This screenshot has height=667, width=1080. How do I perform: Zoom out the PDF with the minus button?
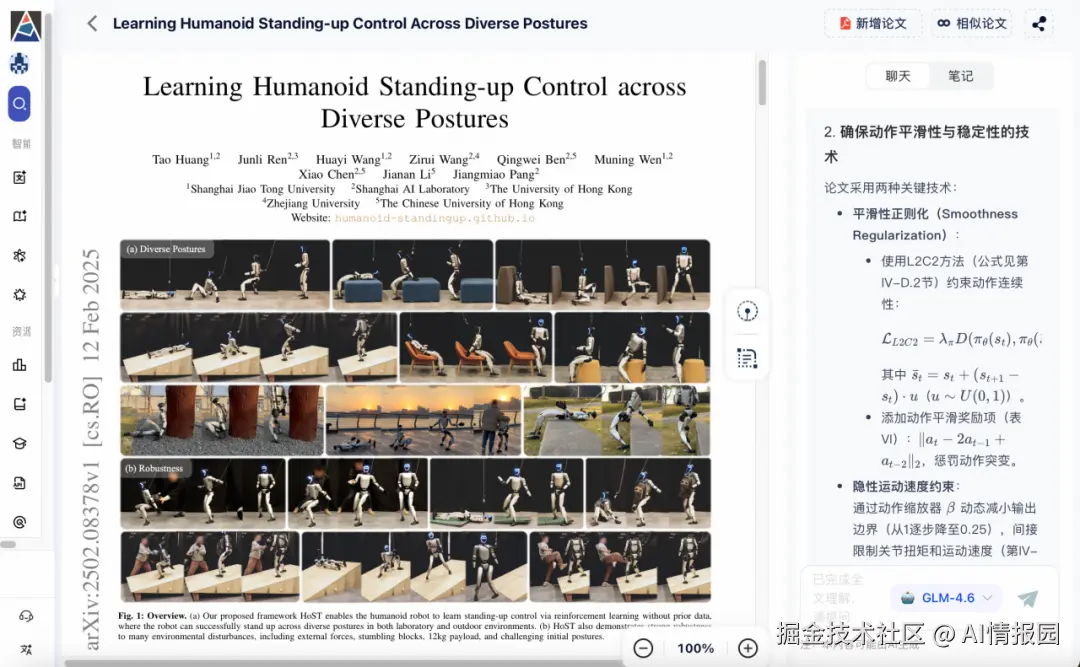click(643, 648)
